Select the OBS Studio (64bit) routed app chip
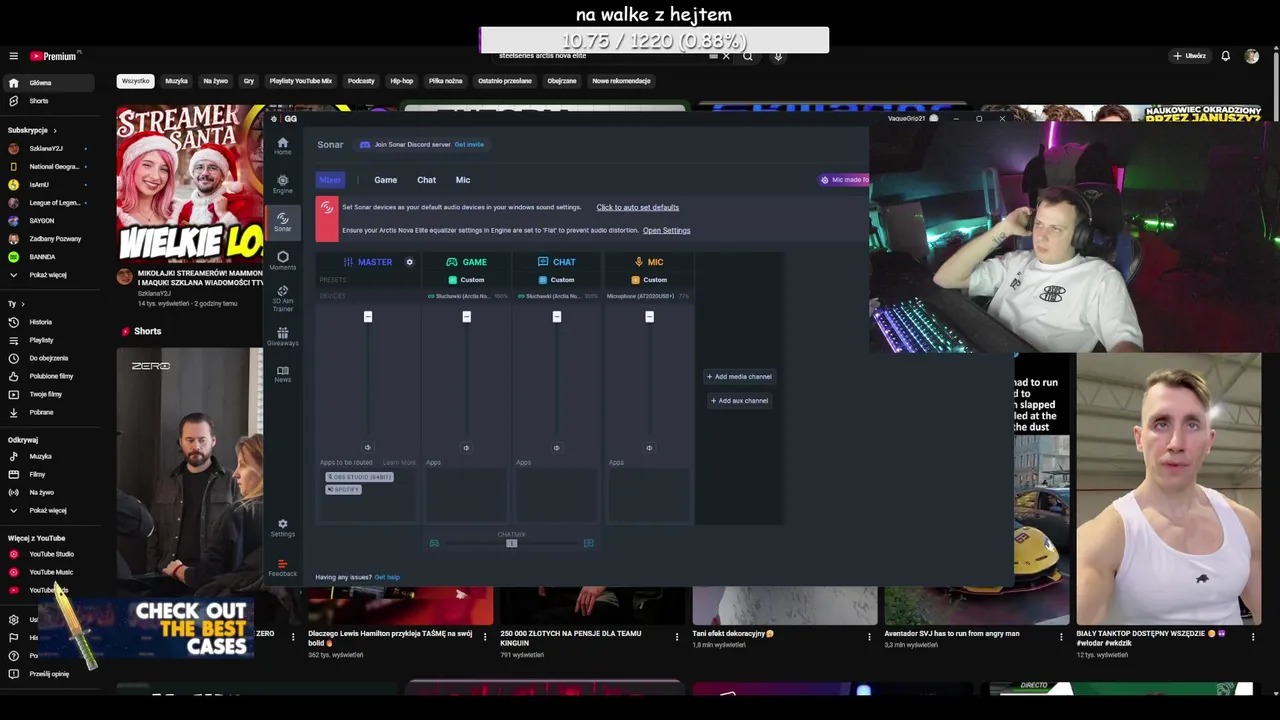 pyautogui.click(x=359, y=477)
